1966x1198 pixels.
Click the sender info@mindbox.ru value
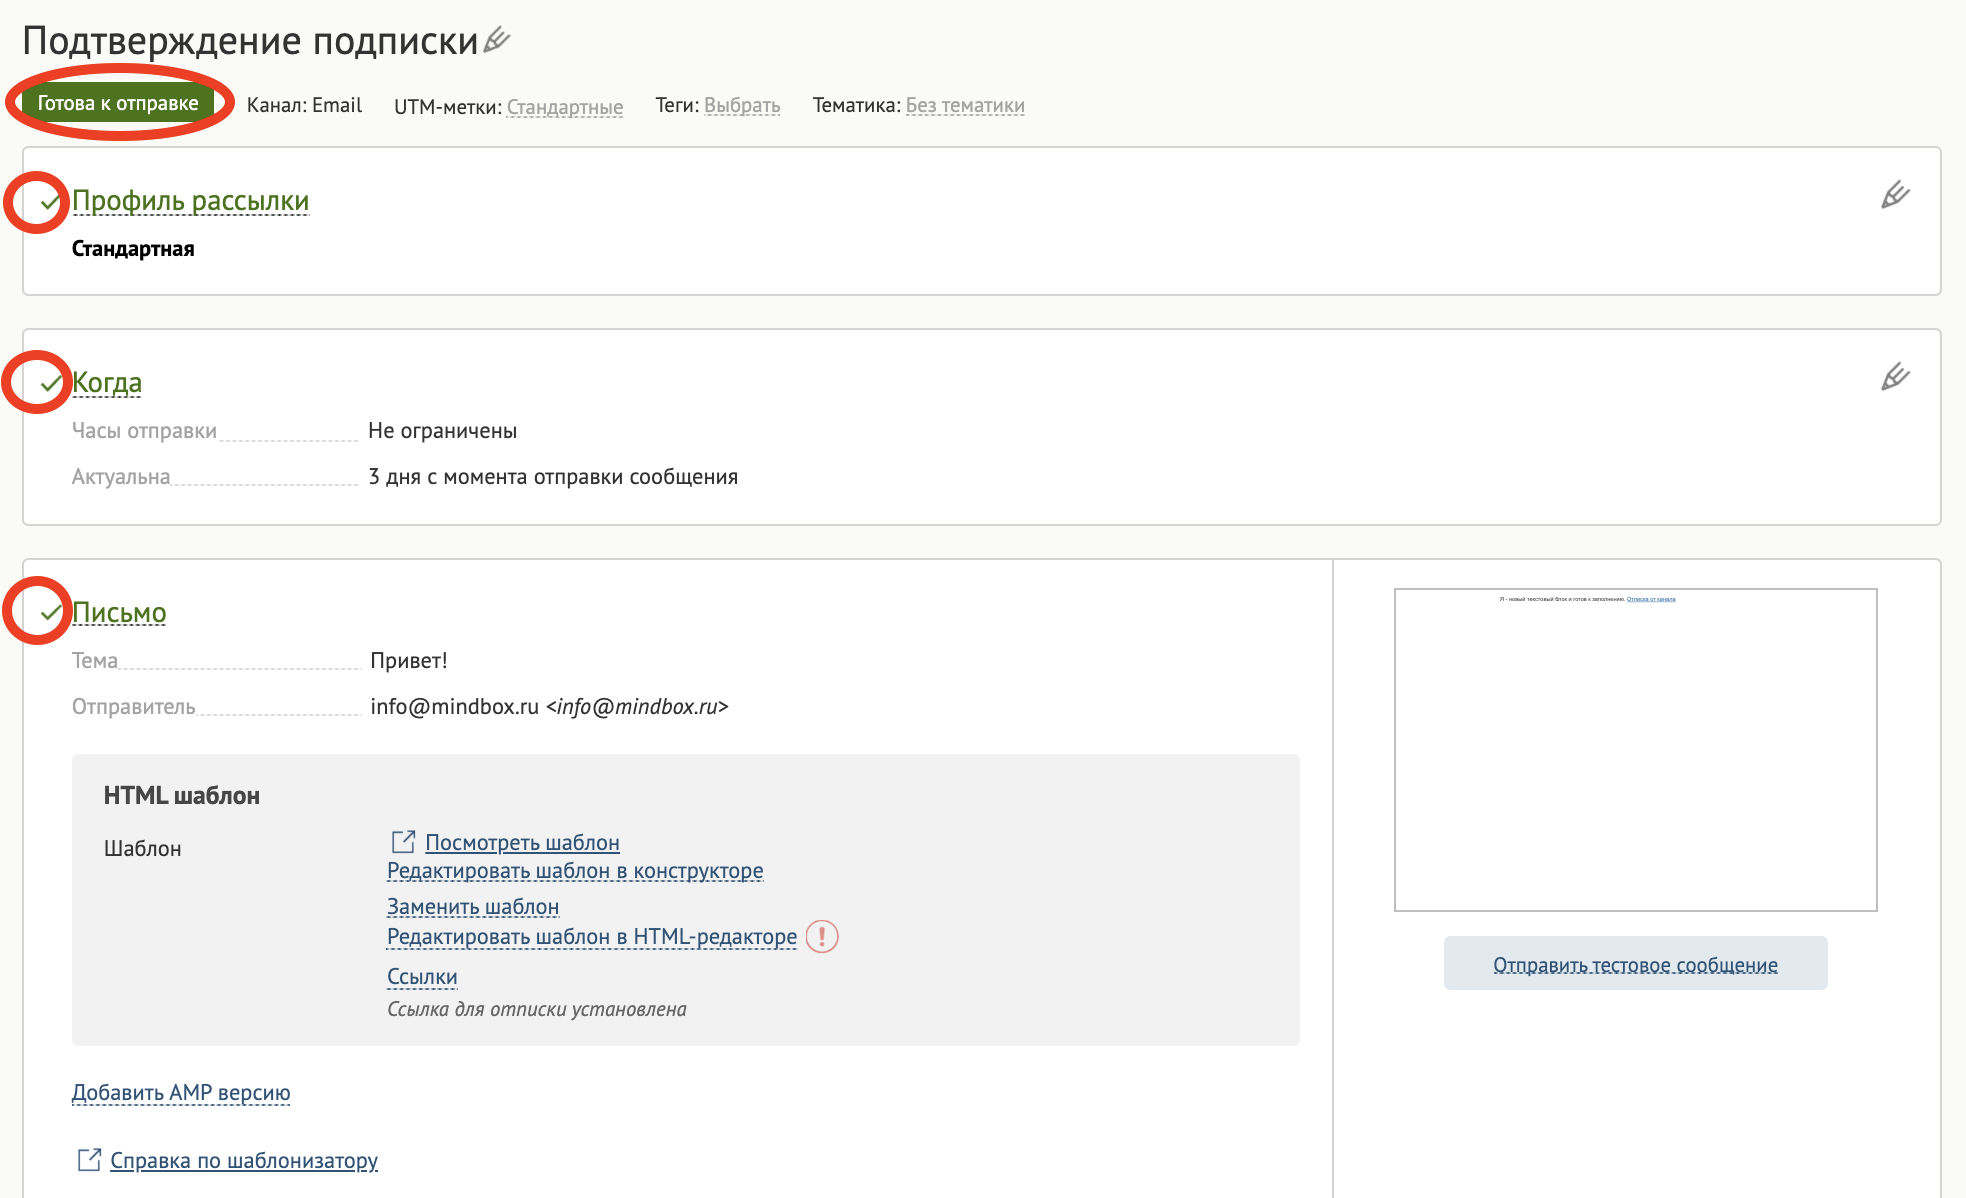pyautogui.click(x=549, y=707)
